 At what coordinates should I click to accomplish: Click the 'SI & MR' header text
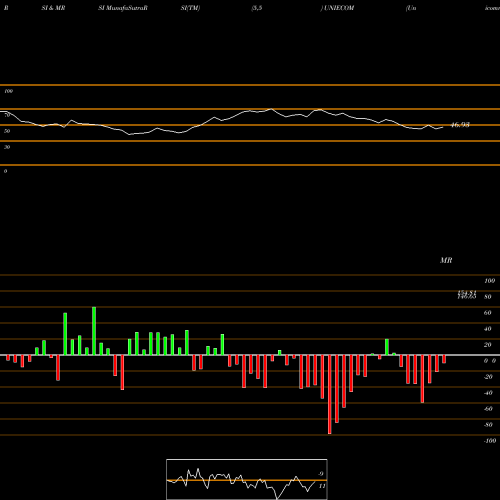click(53, 8)
